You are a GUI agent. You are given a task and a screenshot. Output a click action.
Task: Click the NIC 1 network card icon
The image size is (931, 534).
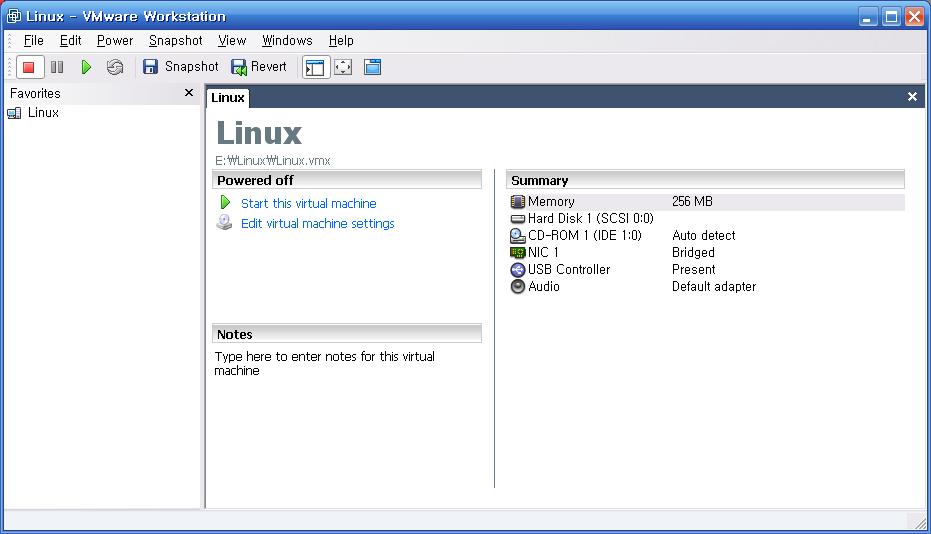(x=518, y=252)
